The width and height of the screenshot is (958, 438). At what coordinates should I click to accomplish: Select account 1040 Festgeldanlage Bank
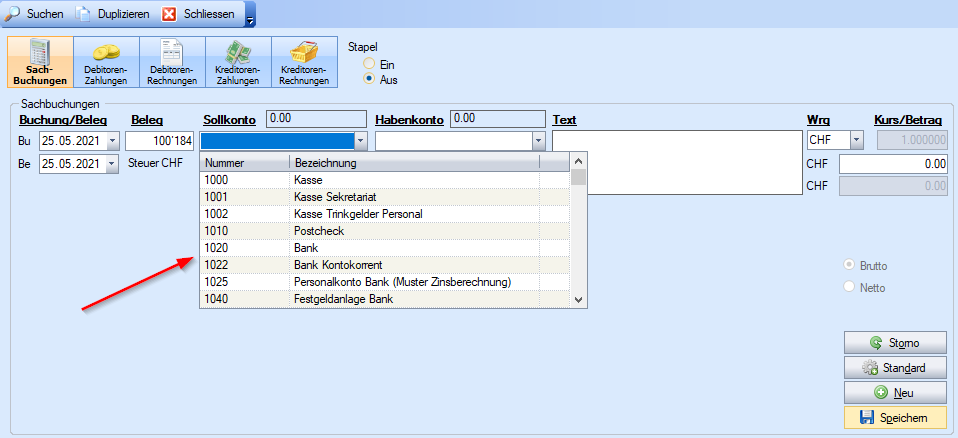pos(385,299)
